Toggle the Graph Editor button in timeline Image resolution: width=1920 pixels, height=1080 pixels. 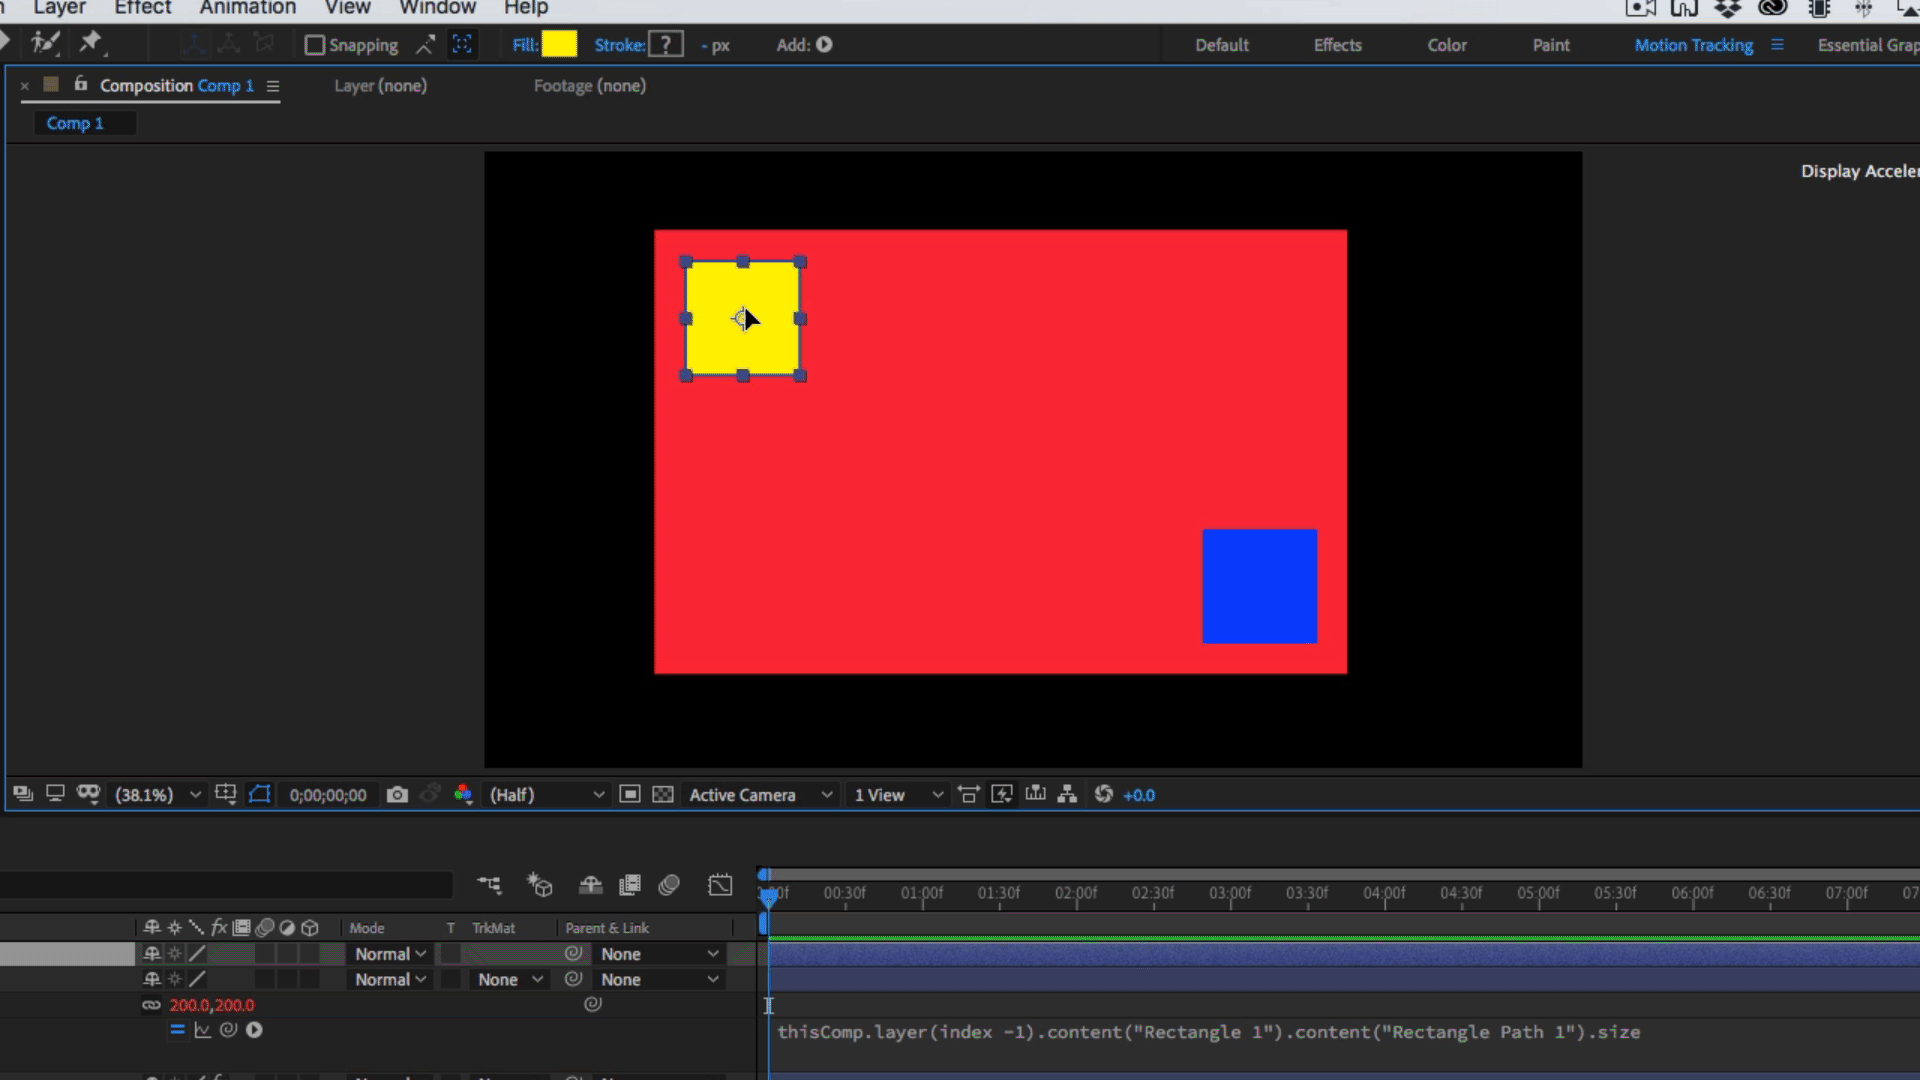click(x=720, y=885)
